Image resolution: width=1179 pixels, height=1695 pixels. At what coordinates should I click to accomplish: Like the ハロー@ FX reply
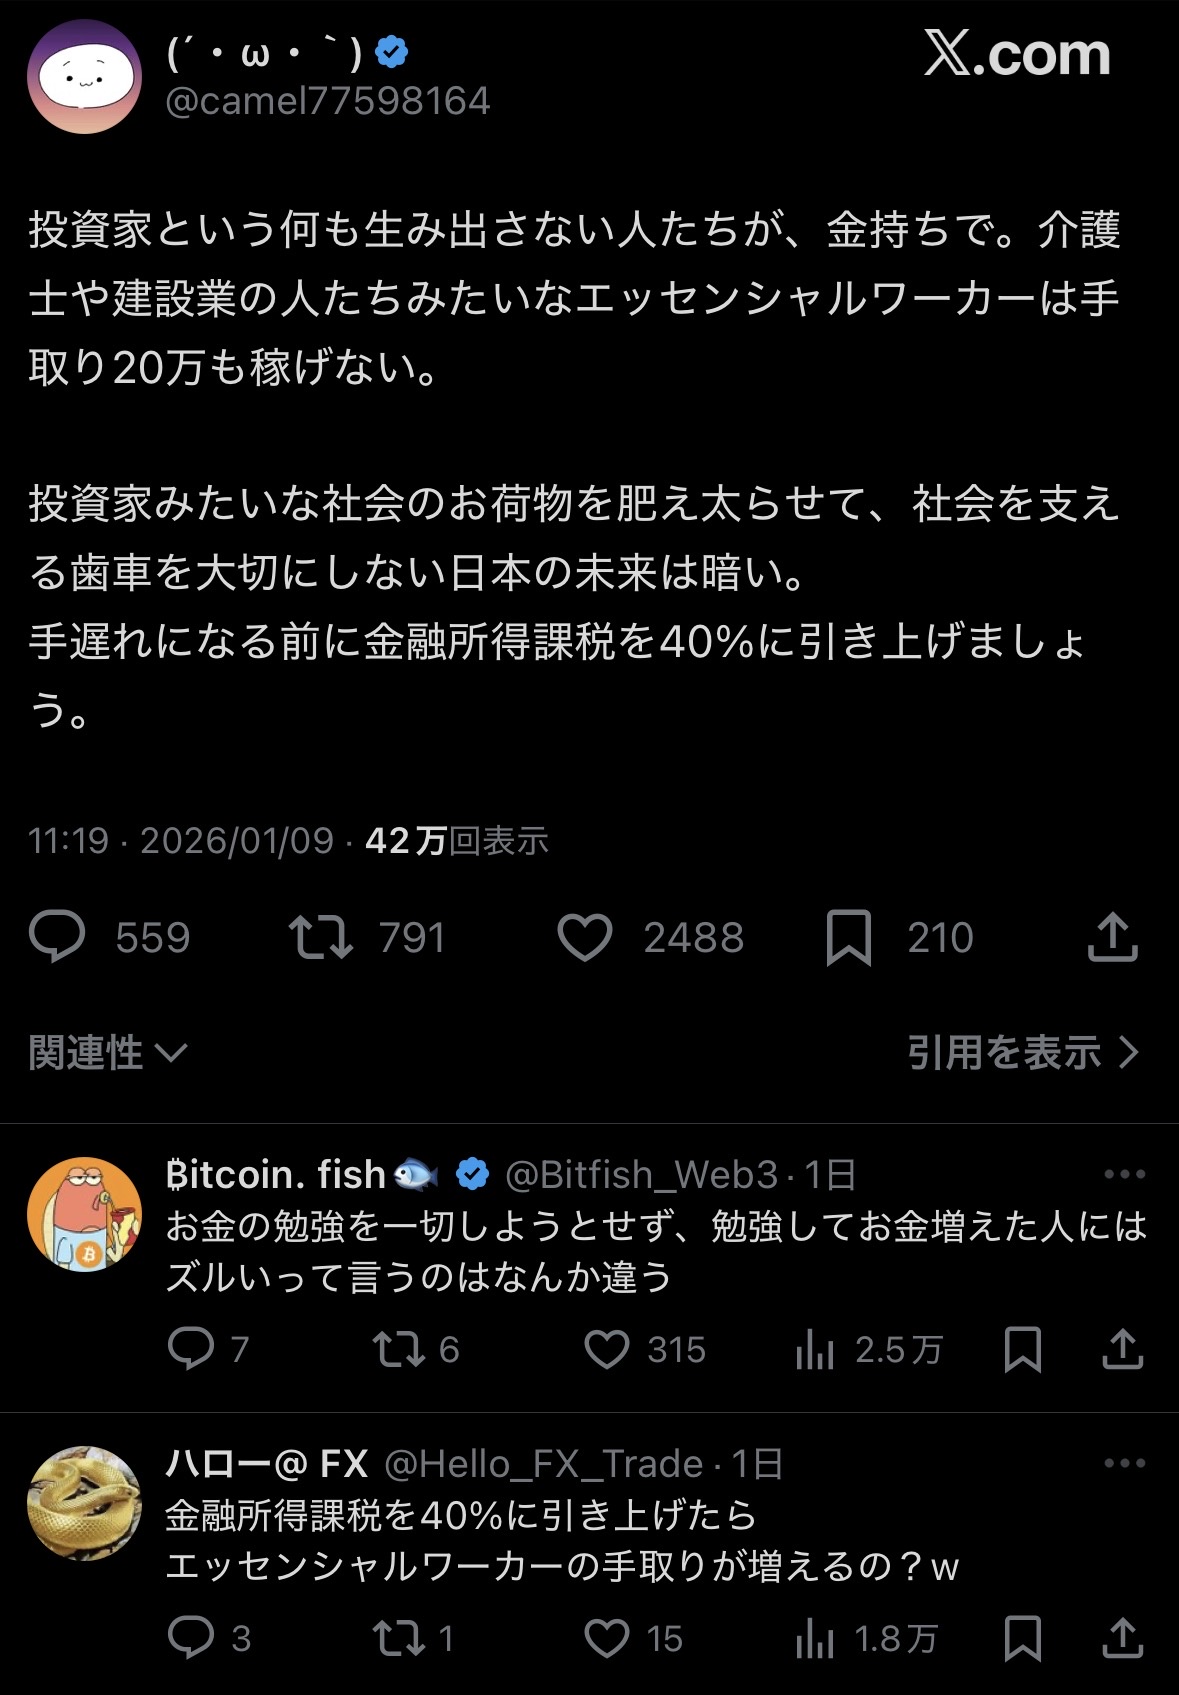click(606, 1638)
